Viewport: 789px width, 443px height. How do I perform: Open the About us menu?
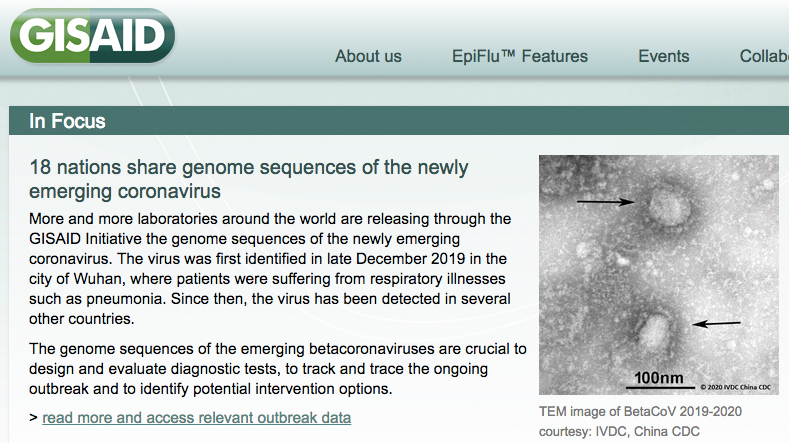368,56
